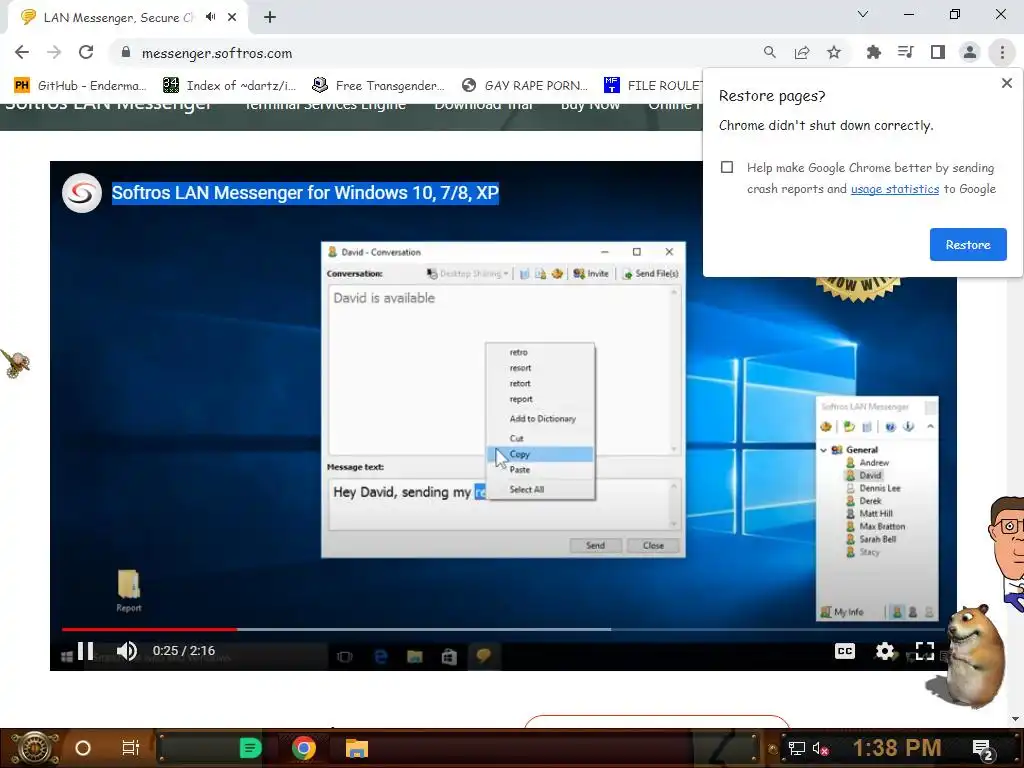Mute the video volume

click(127, 650)
